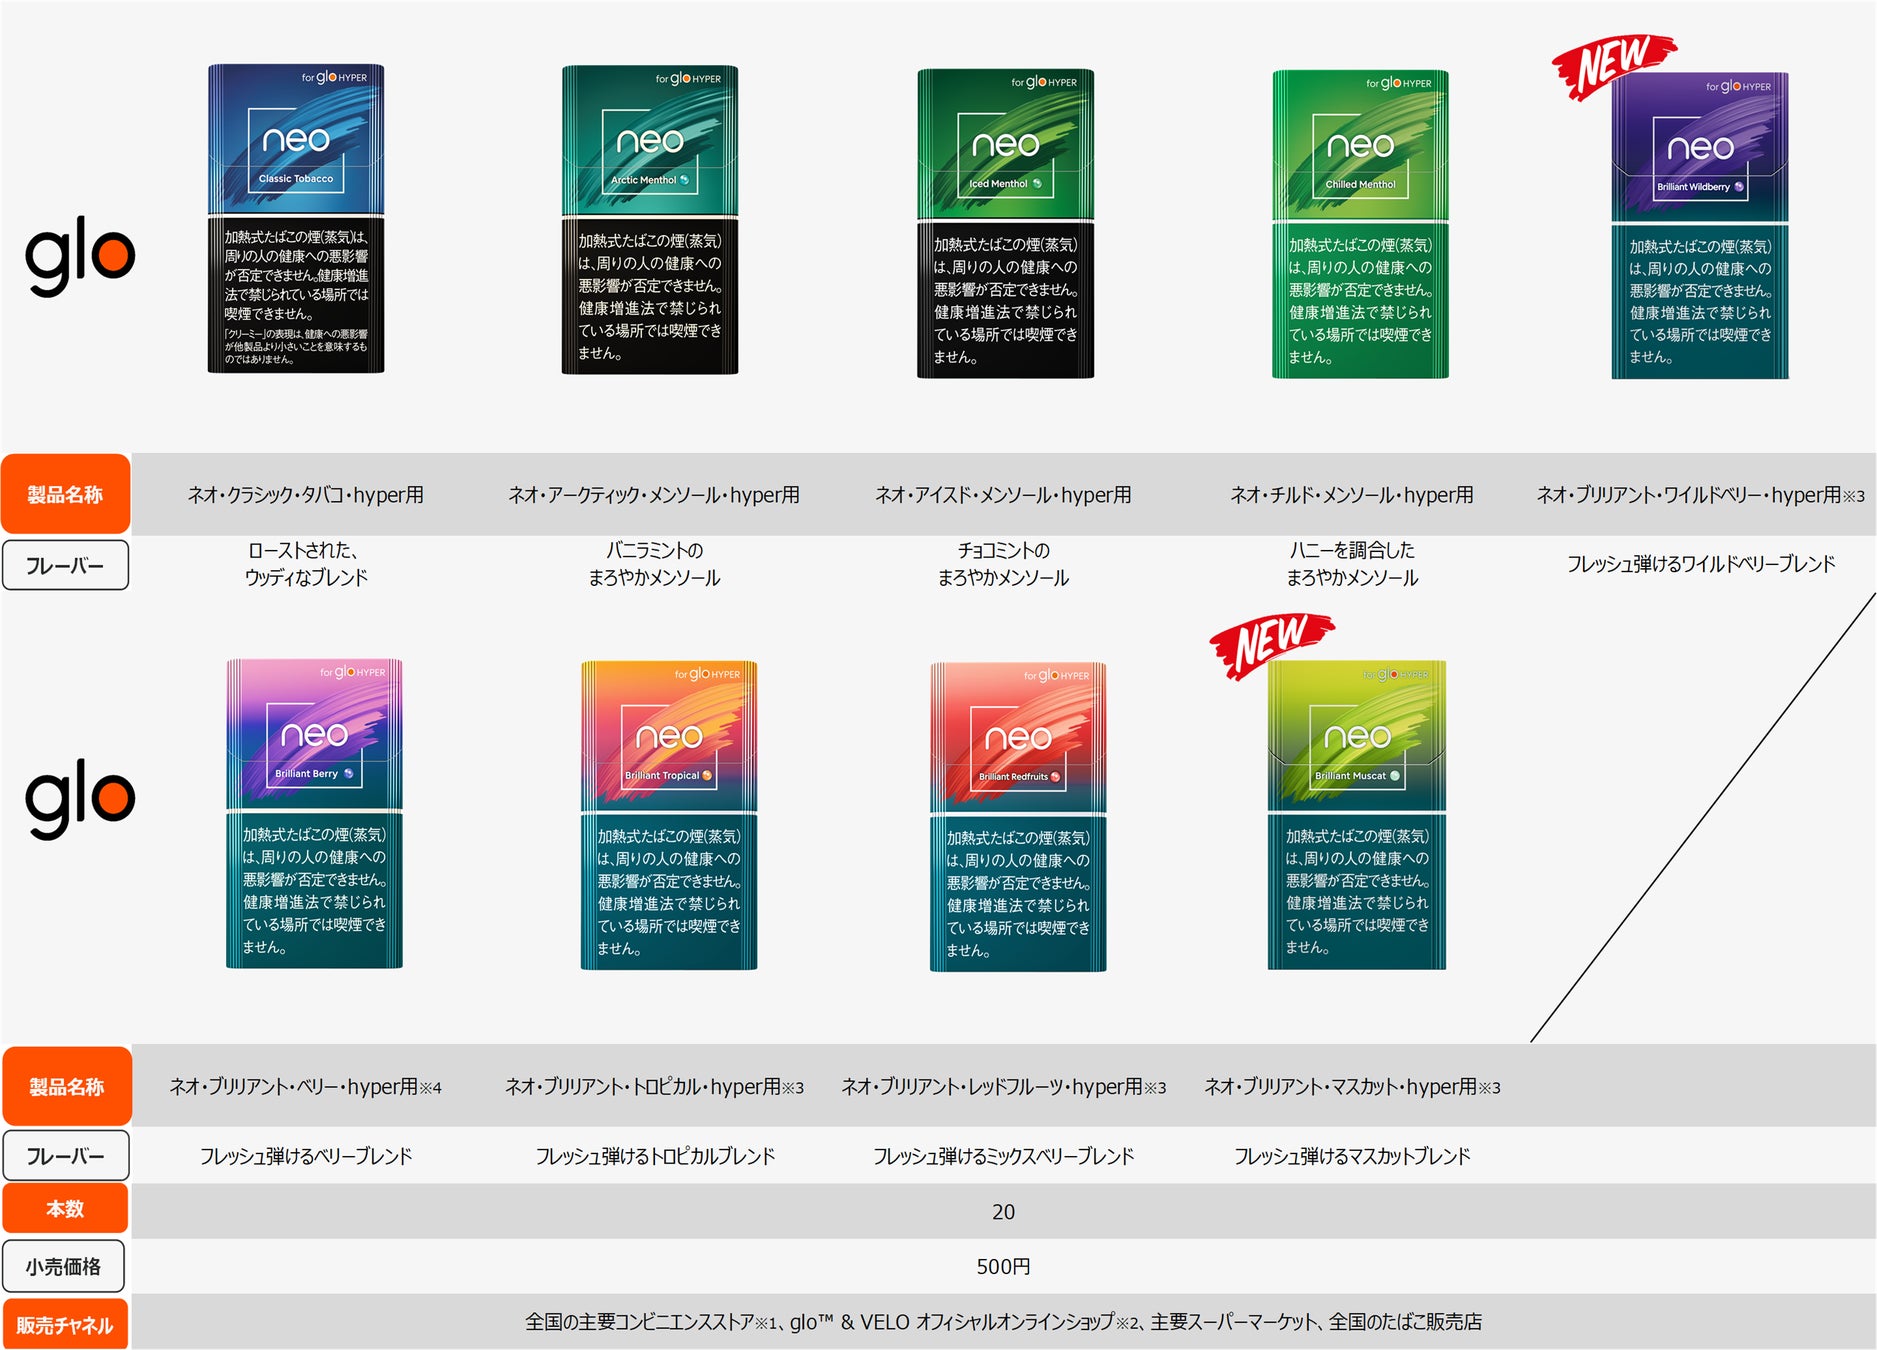1877x1350 pixels.
Task: Click product name ネオ・ブリリアント・ワイルドベリー・hyper用※3
Action: point(1701,495)
